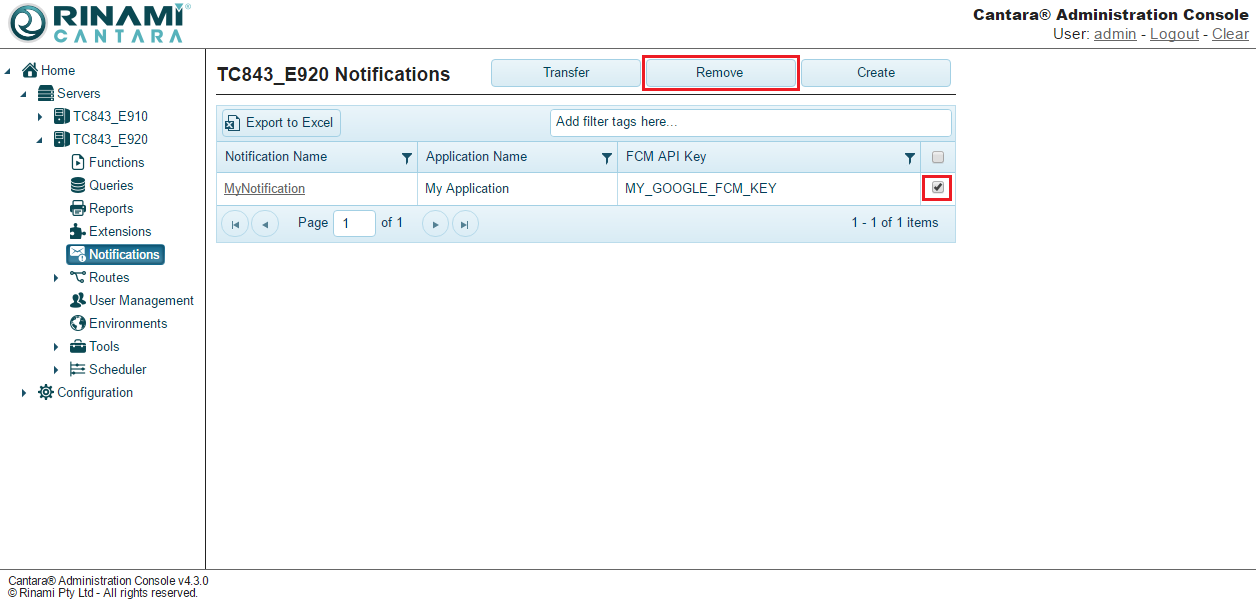Click the Configuration gear icon
This screenshot has height=609, width=1256.
pos(46,392)
